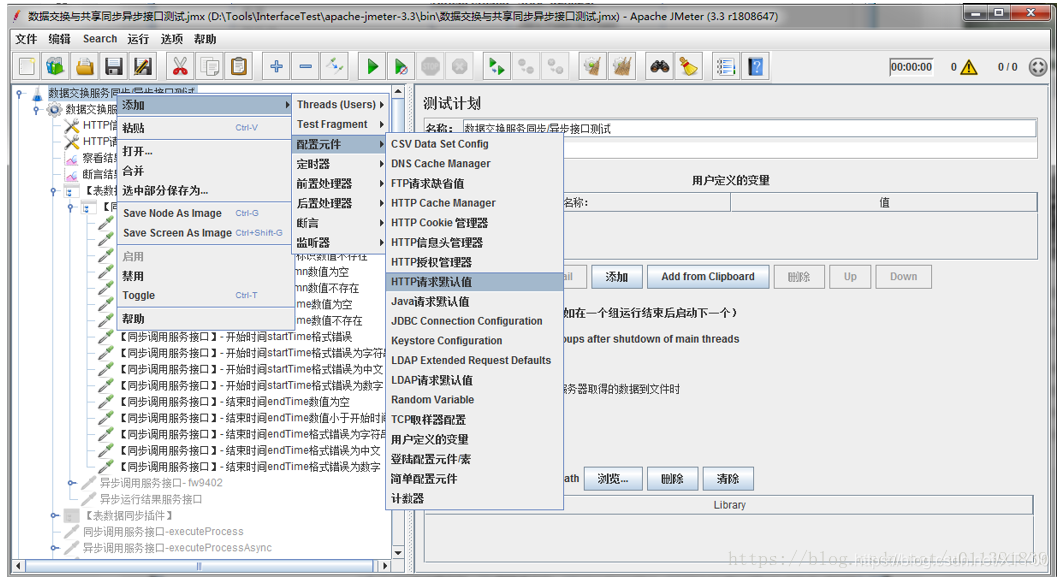Collapse the 异步调用服务接口- fw9402 node
The width and height of the screenshot is (1059, 579).
coord(72,483)
